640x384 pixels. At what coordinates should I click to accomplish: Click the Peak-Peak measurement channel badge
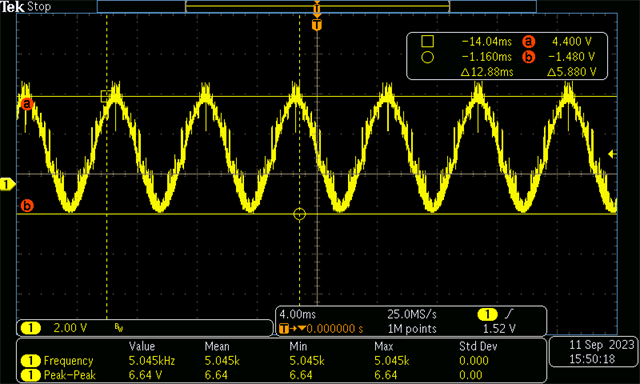(x=31, y=375)
